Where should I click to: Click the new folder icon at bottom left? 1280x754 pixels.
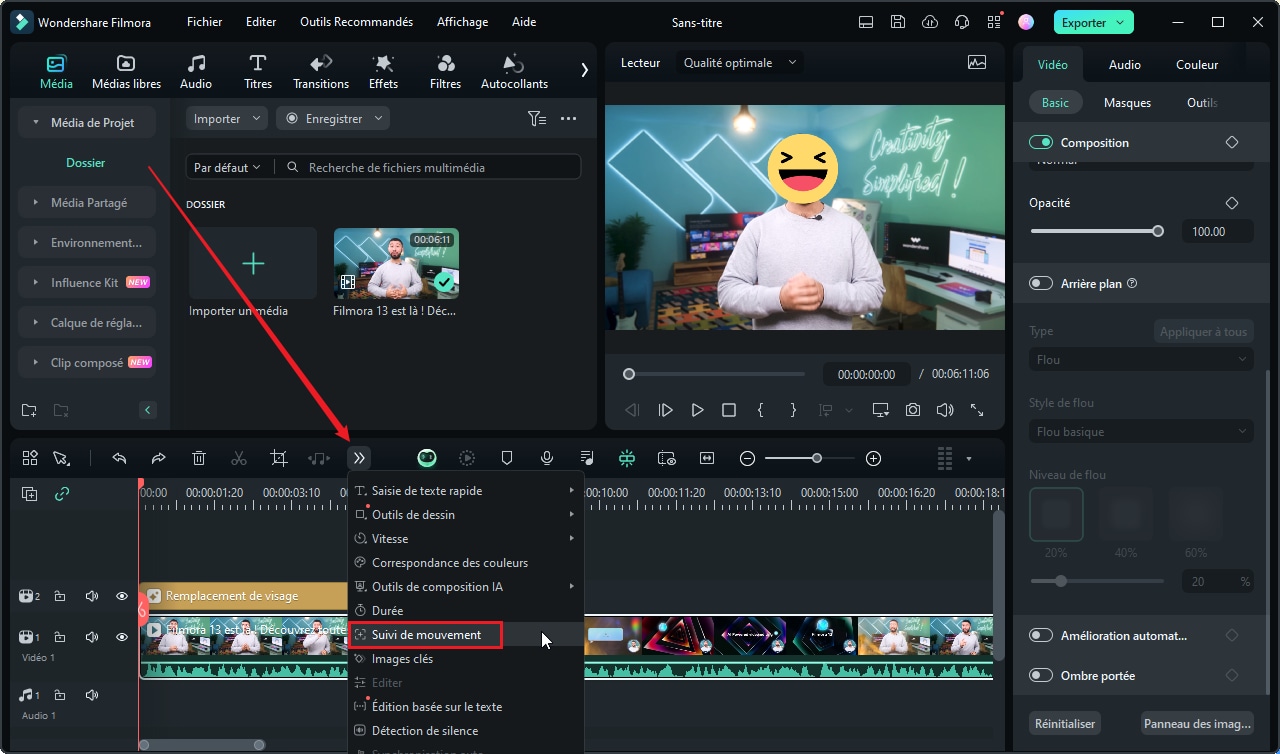tap(29, 410)
